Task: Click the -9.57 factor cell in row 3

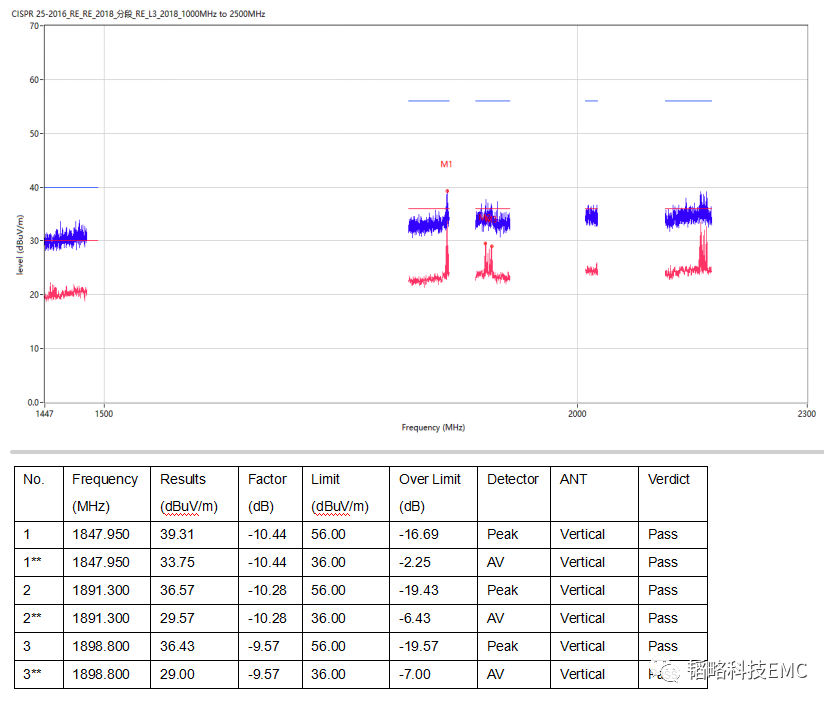Action: 266,646
